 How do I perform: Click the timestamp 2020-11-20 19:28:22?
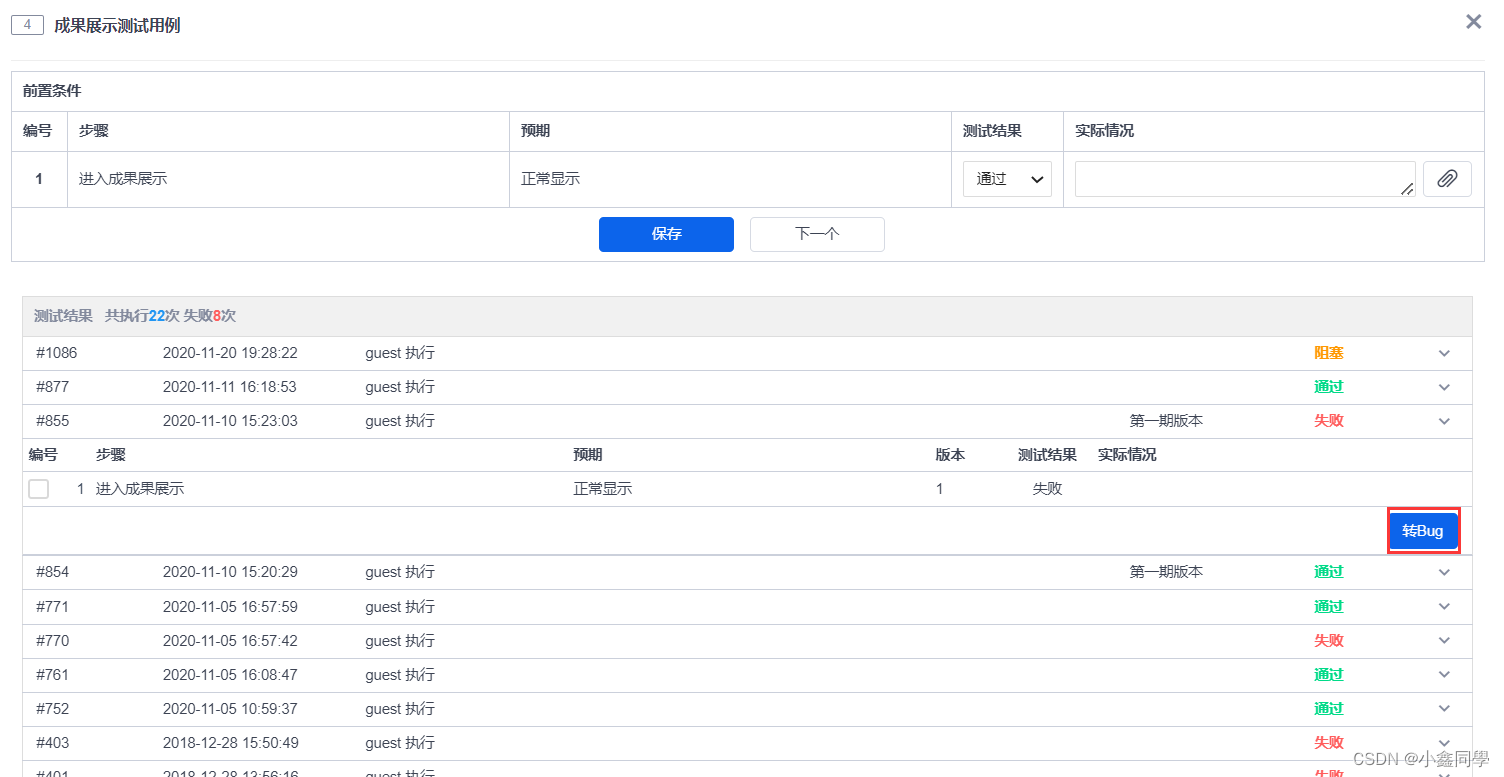tap(230, 353)
